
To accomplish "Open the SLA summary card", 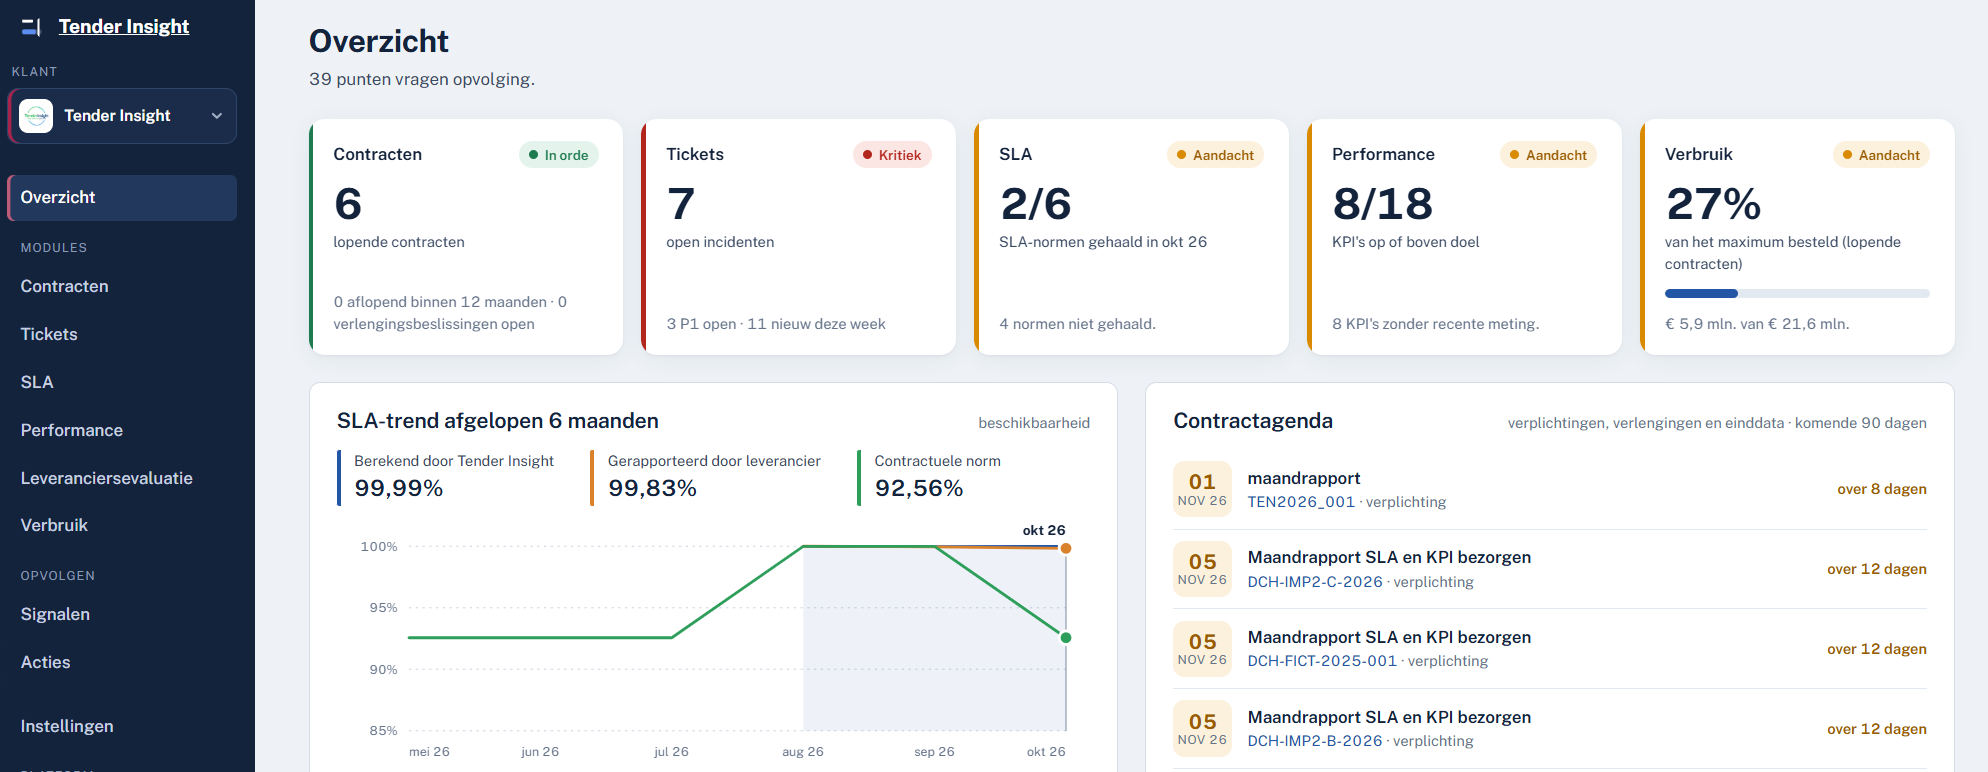I will [x=1132, y=237].
